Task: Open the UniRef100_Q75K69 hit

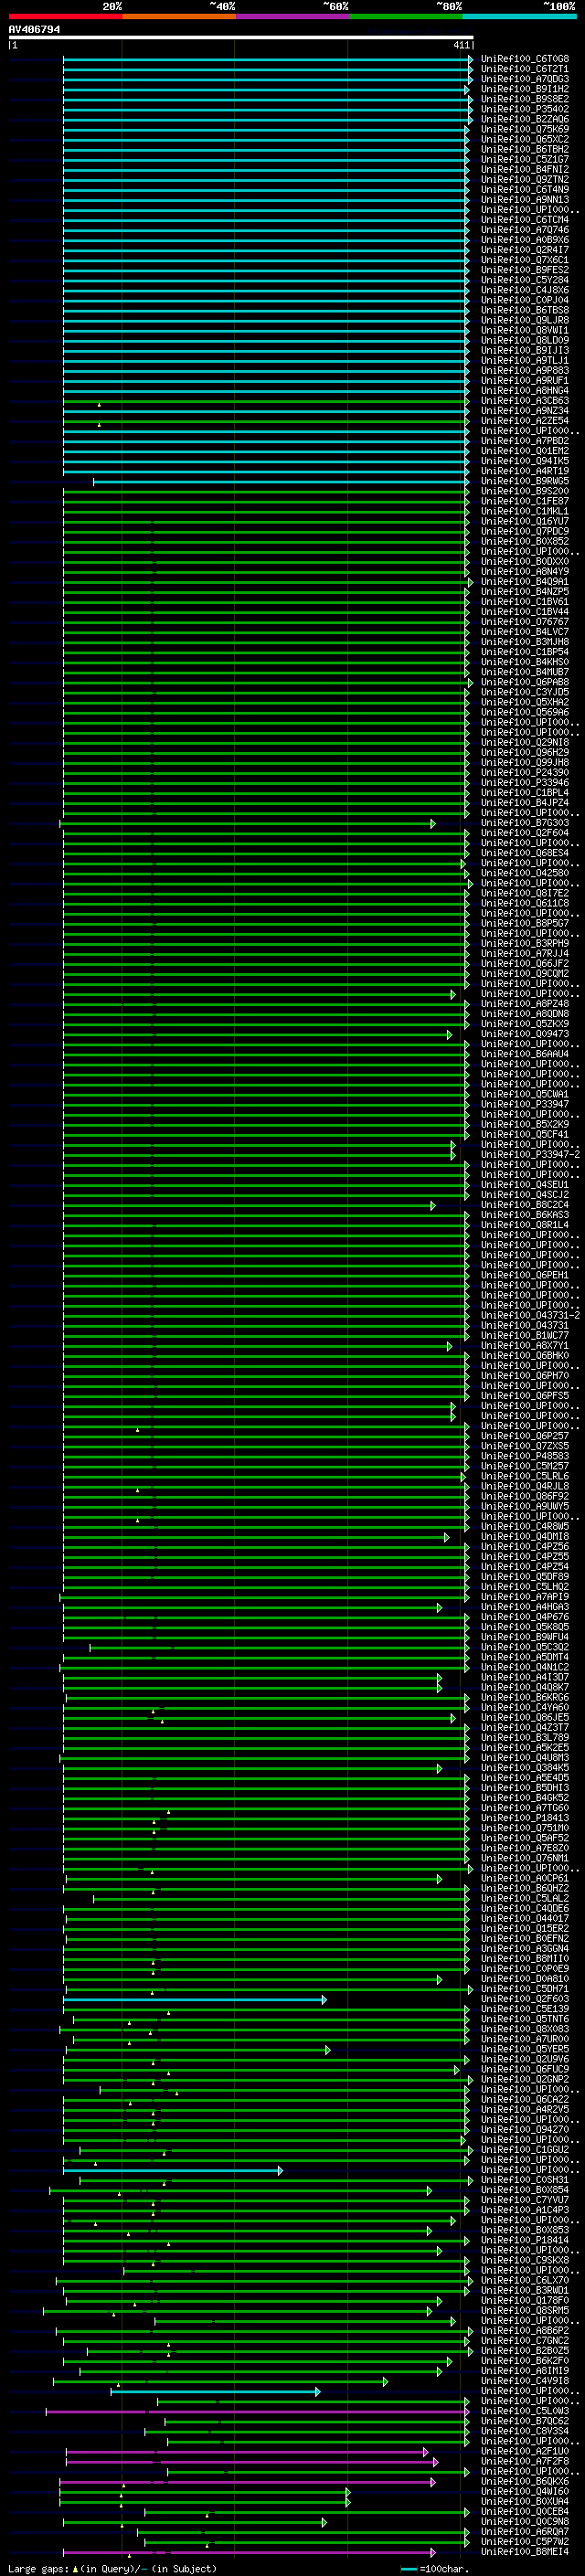Action: click(x=525, y=129)
